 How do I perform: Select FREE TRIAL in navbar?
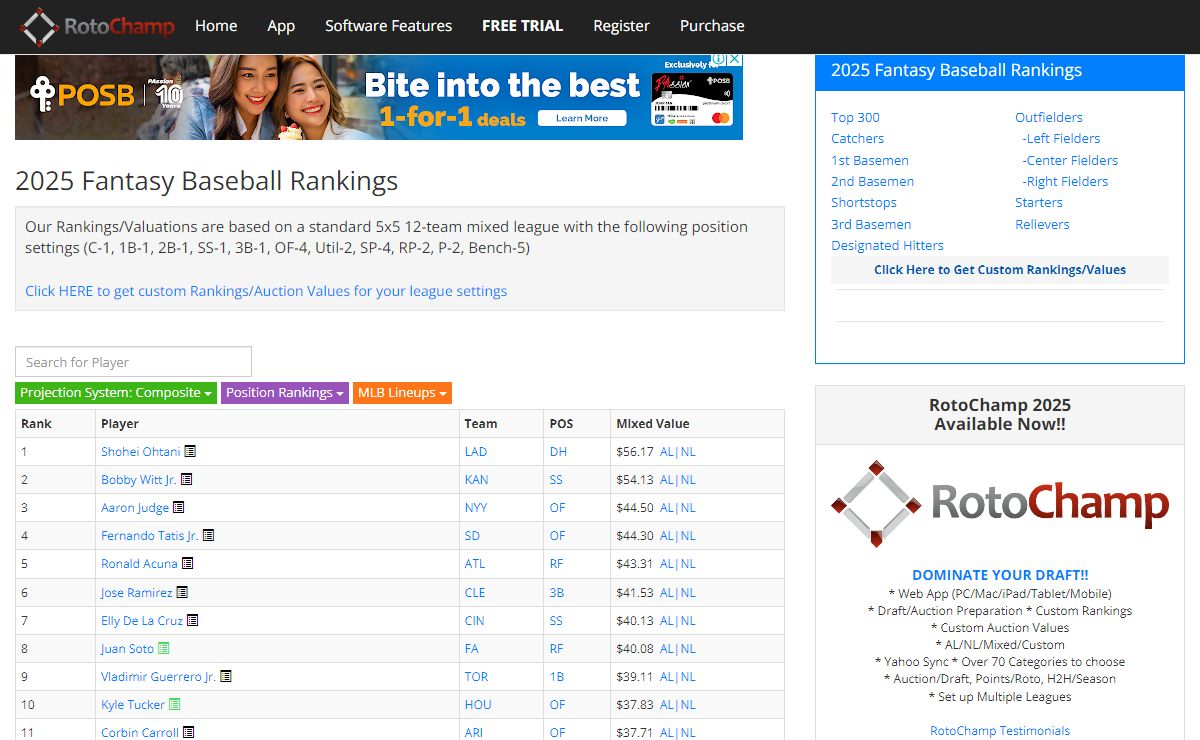[x=522, y=26]
